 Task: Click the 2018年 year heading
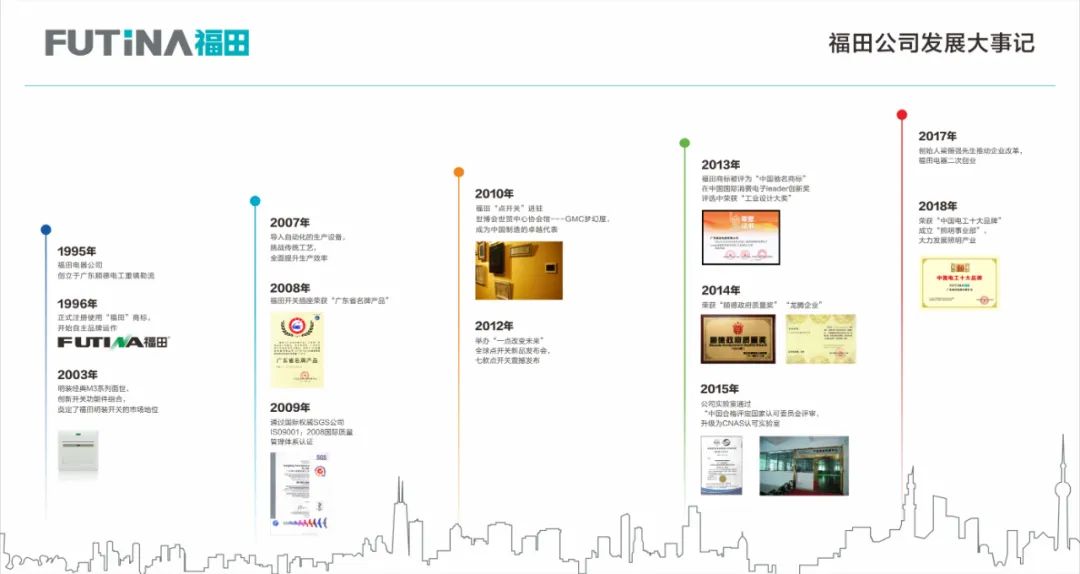[937, 206]
